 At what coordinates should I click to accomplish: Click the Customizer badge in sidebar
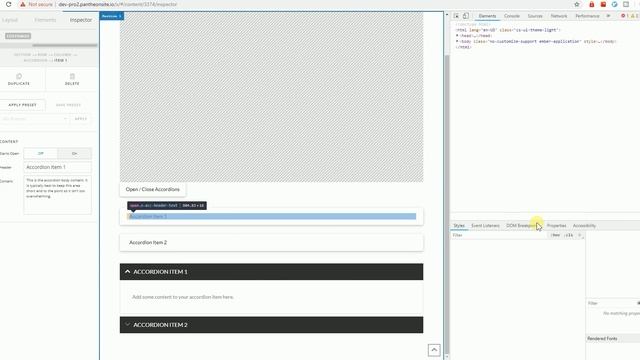click(18, 36)
